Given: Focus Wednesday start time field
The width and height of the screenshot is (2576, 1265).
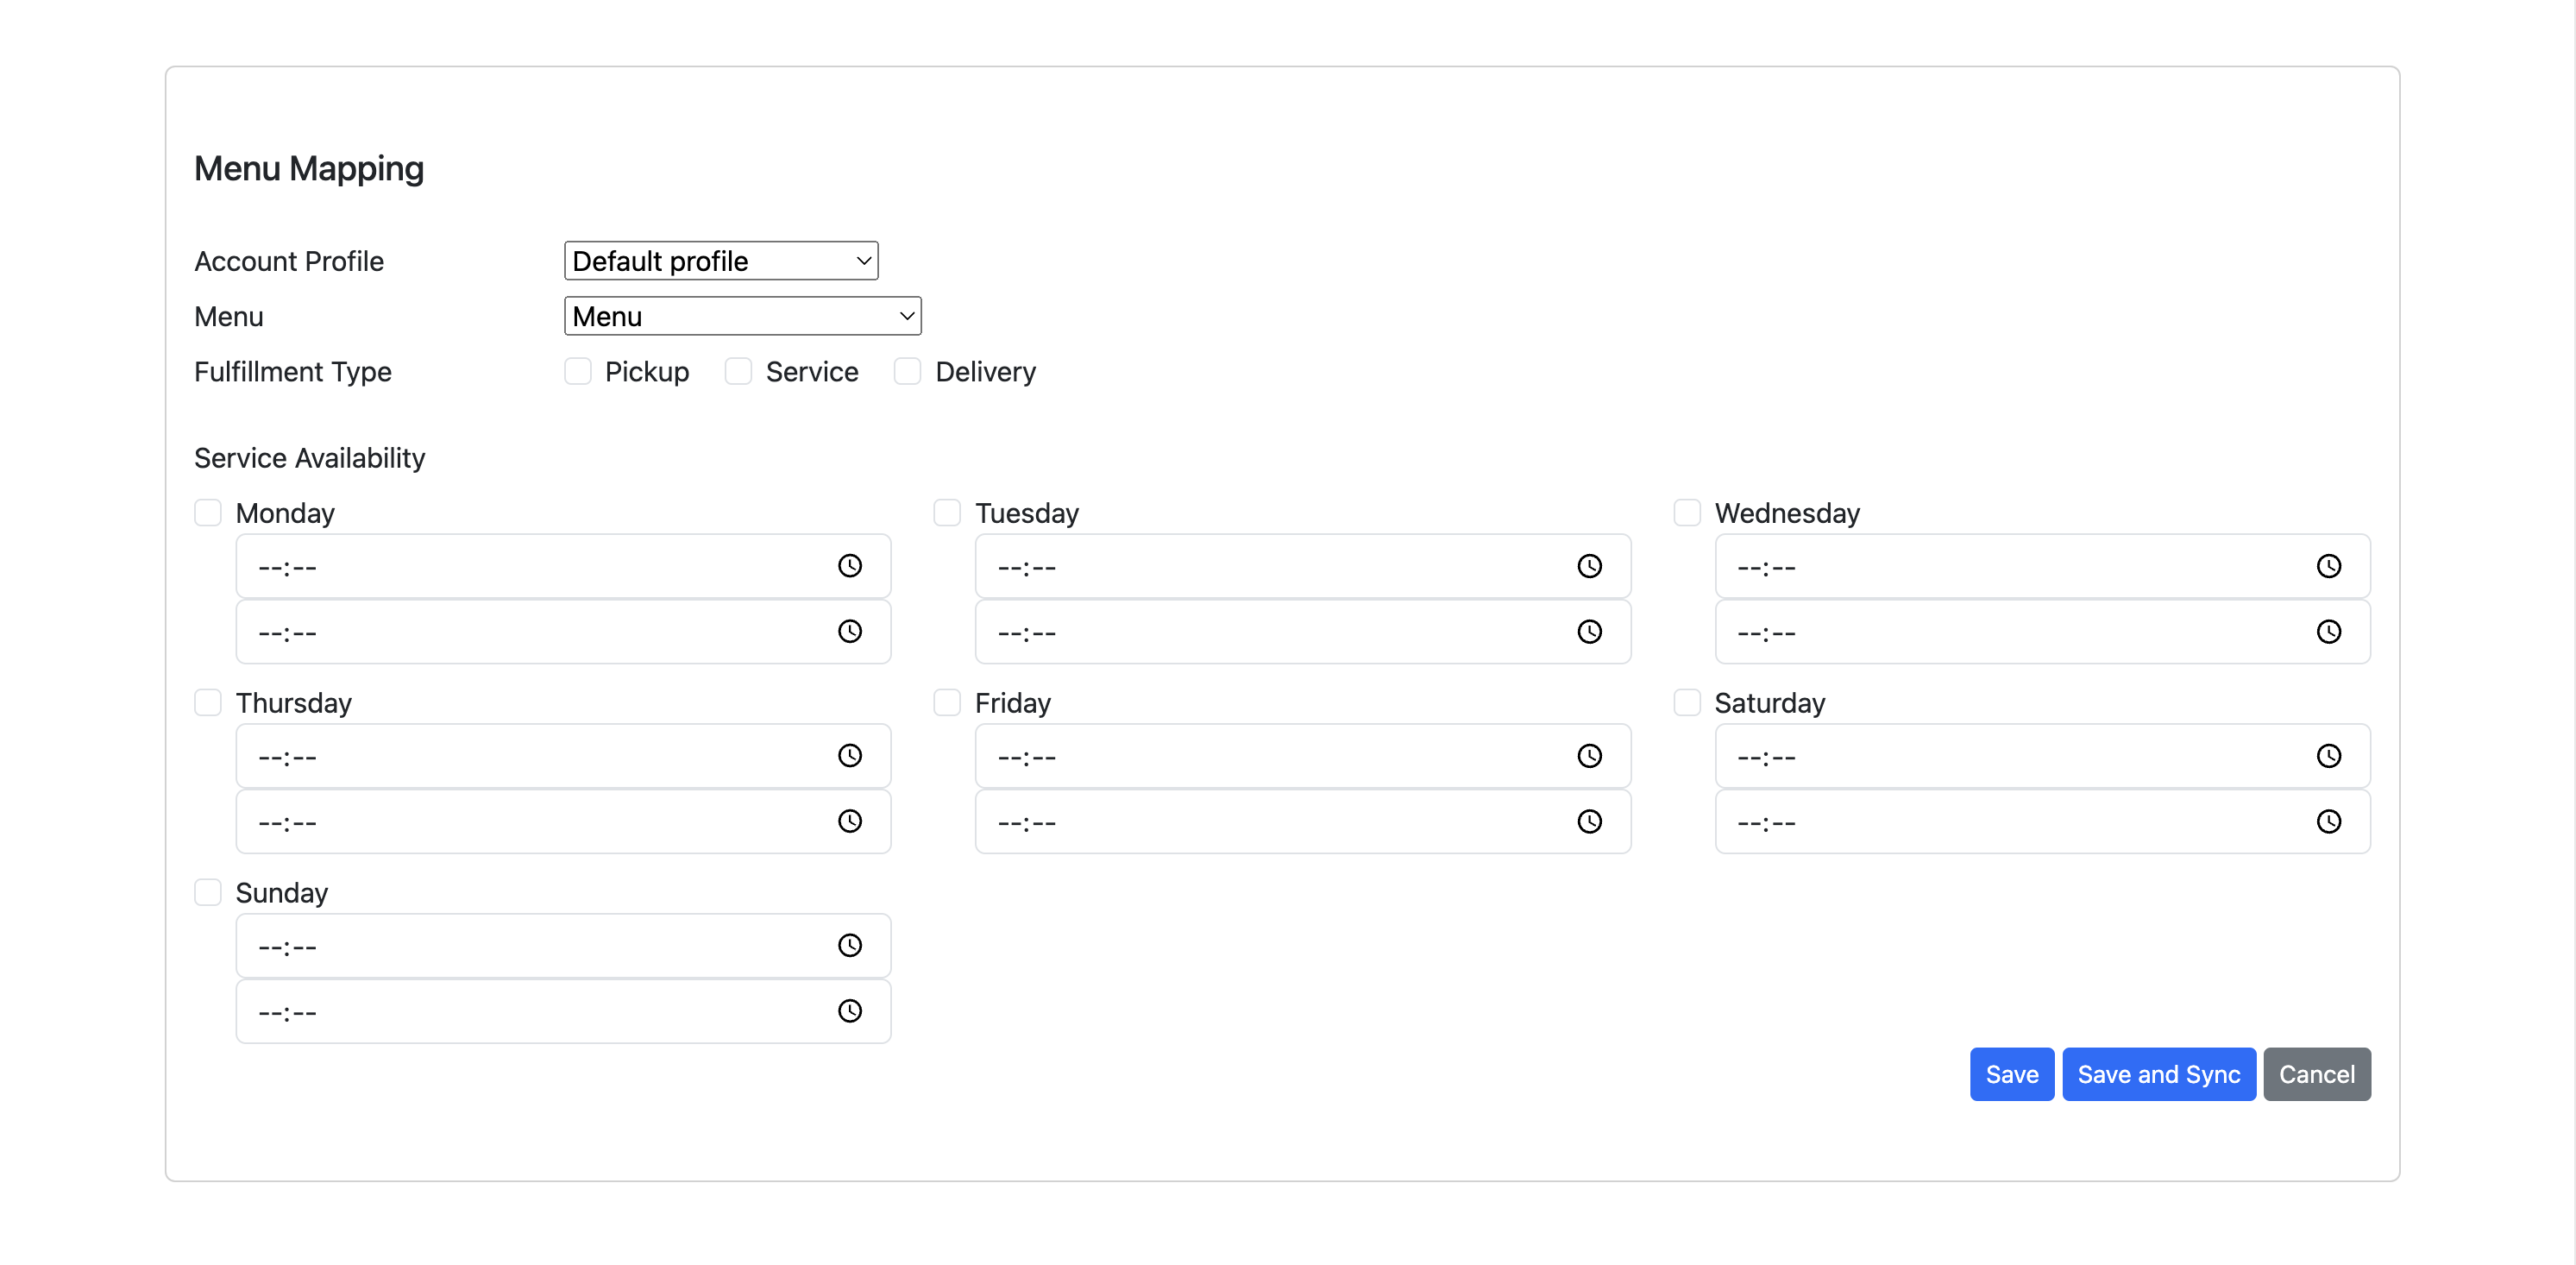Looking at the screenshot, I should [2043, 566].
